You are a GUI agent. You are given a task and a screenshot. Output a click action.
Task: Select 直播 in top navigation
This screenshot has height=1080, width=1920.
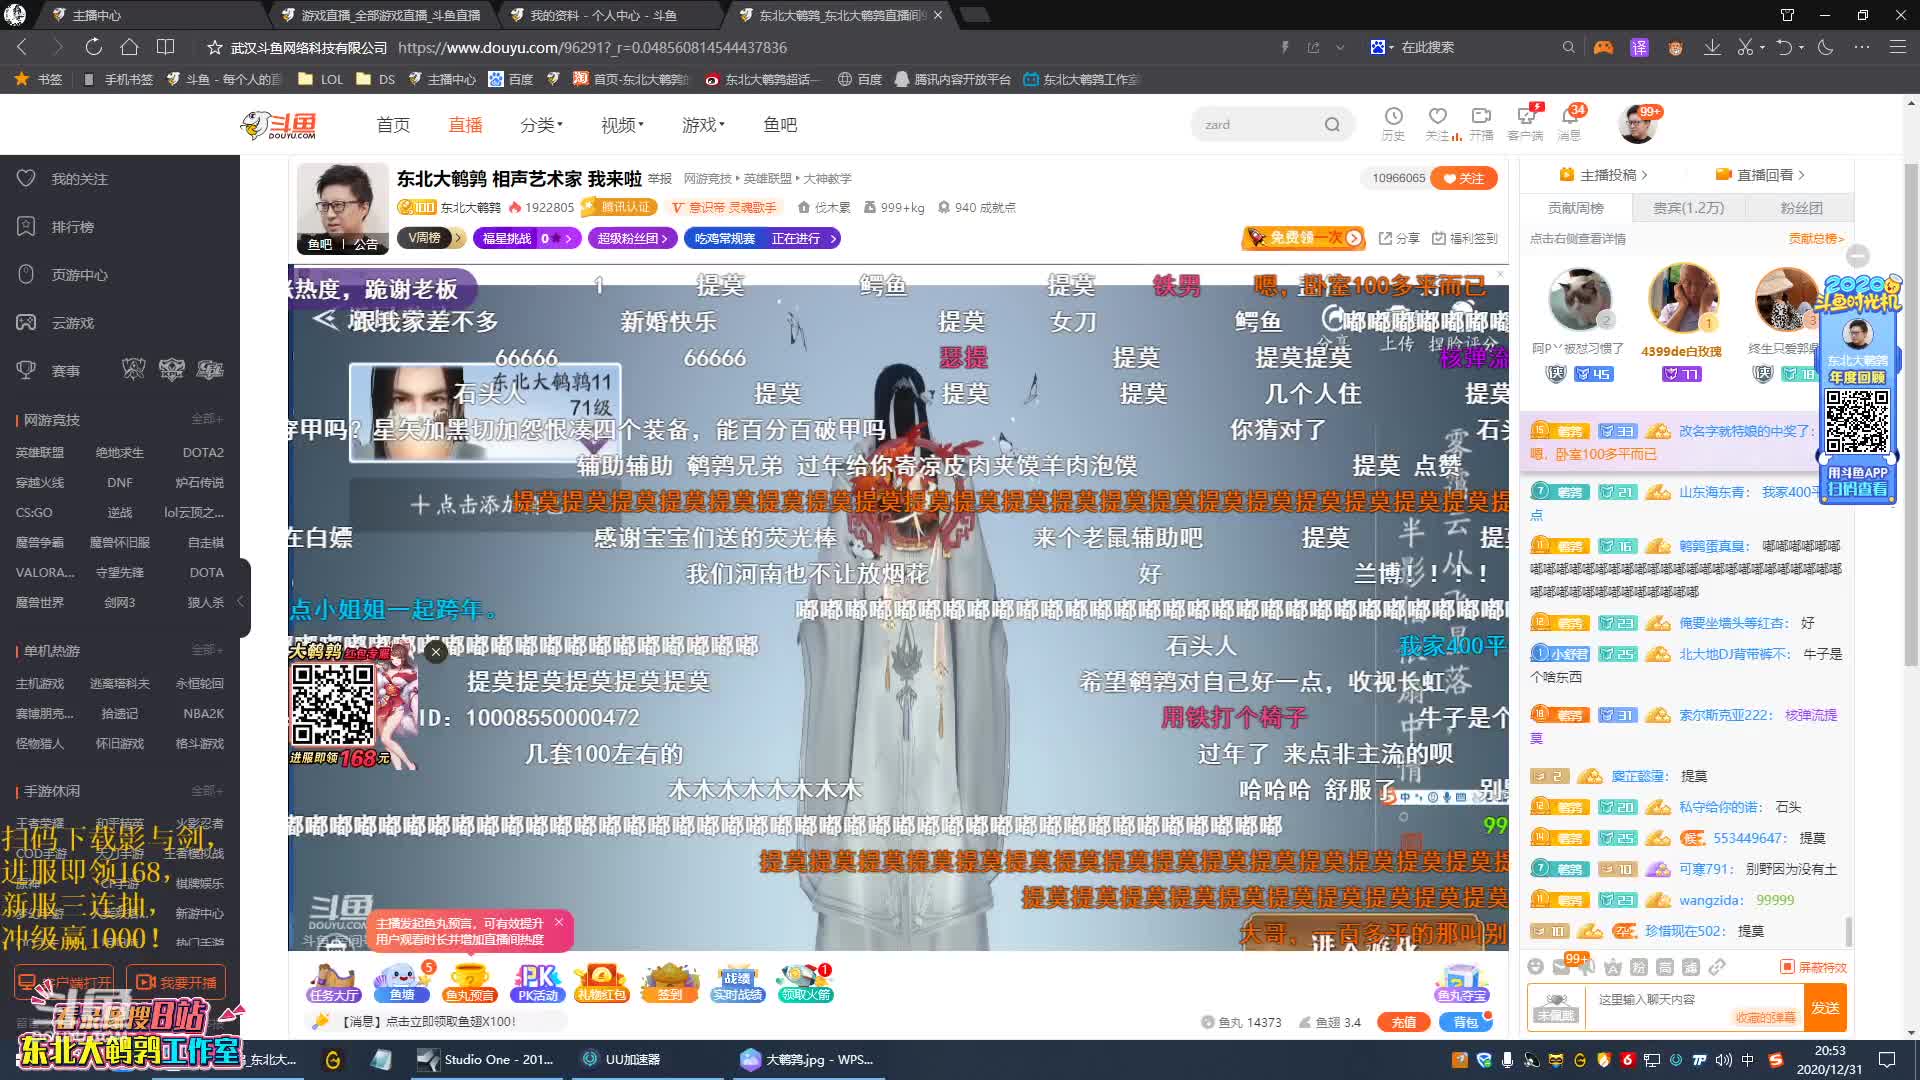tap(465, 125)
